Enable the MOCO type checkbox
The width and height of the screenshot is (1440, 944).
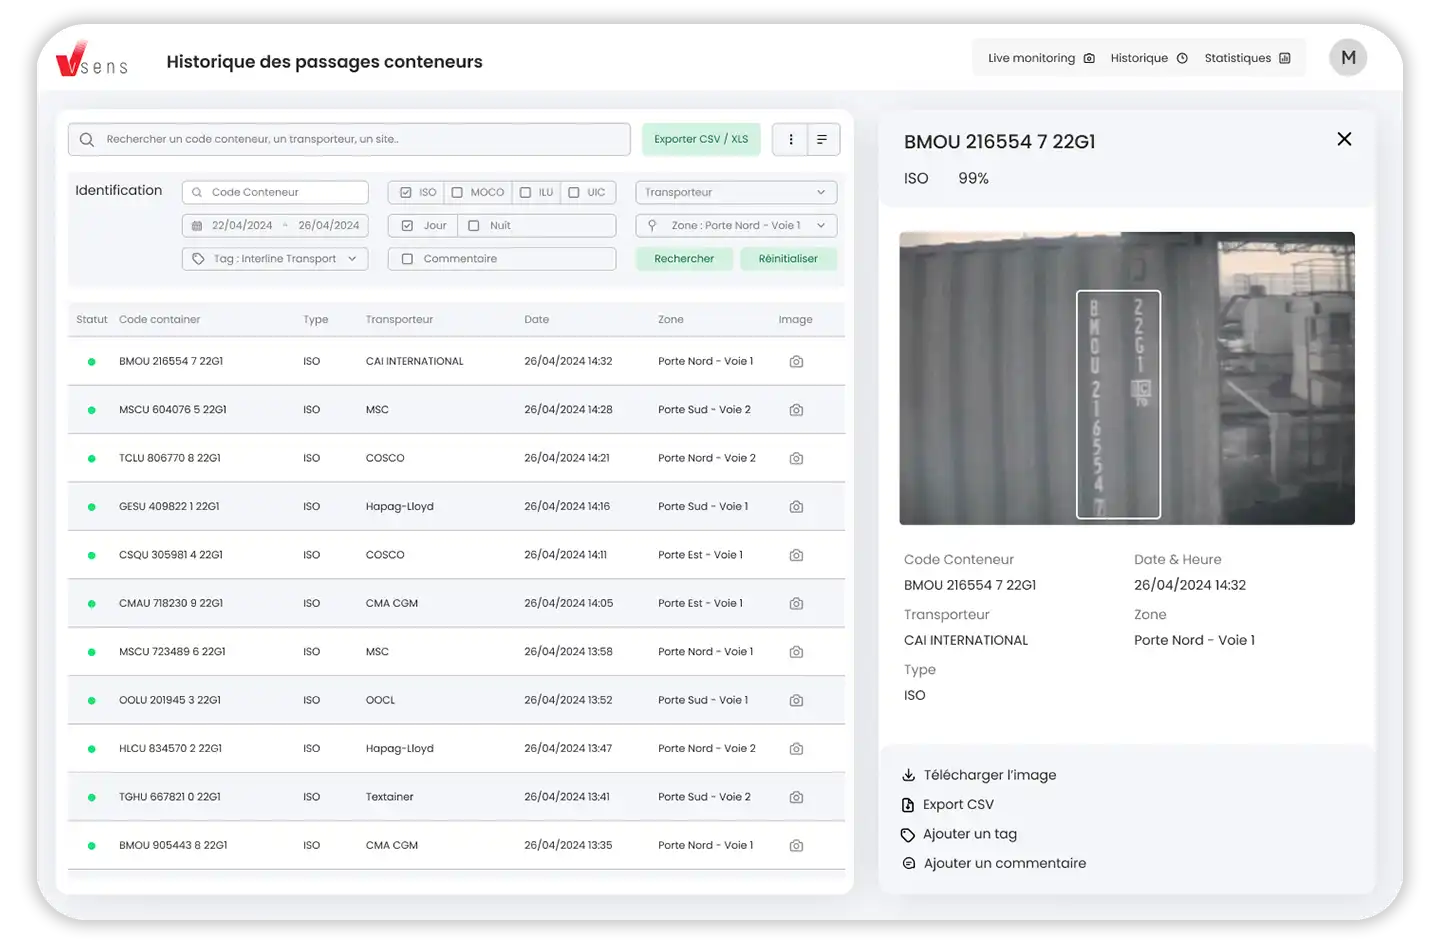point(457,193)
